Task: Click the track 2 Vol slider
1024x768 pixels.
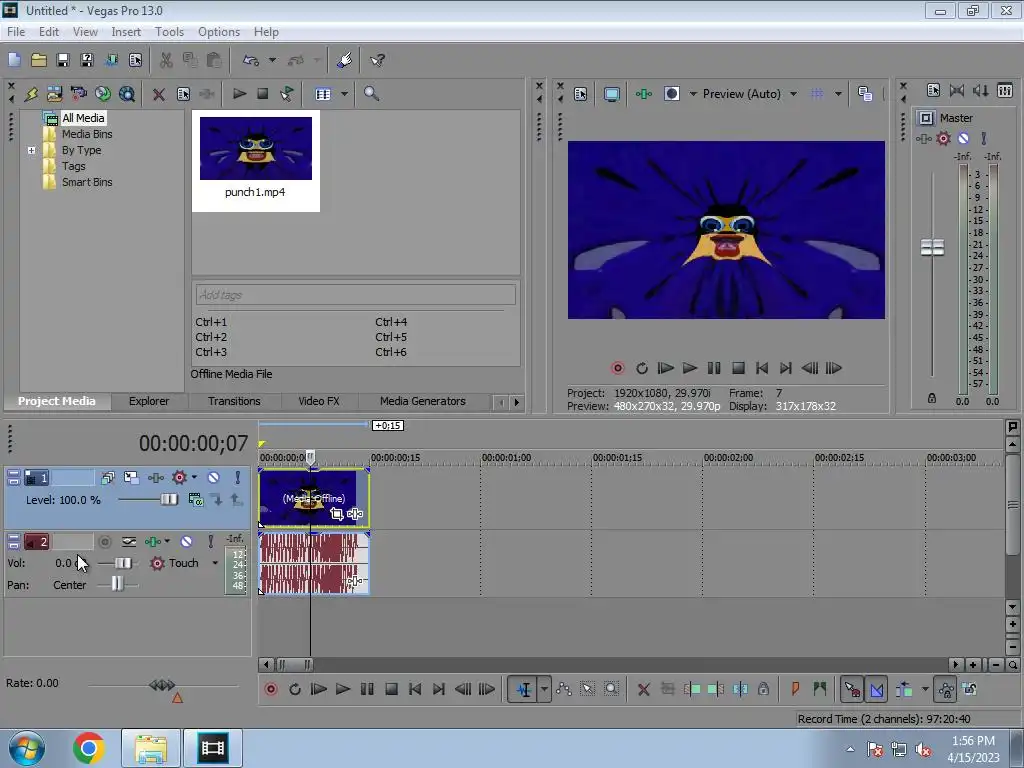Action: tap(123, 563)
